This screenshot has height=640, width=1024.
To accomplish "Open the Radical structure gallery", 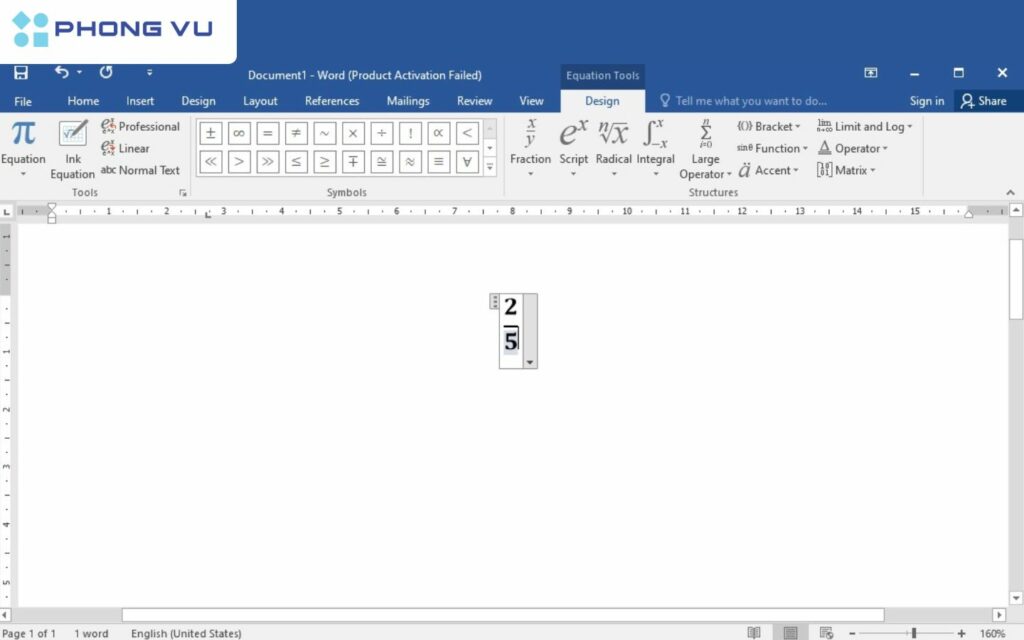I will tap(613, 147).
